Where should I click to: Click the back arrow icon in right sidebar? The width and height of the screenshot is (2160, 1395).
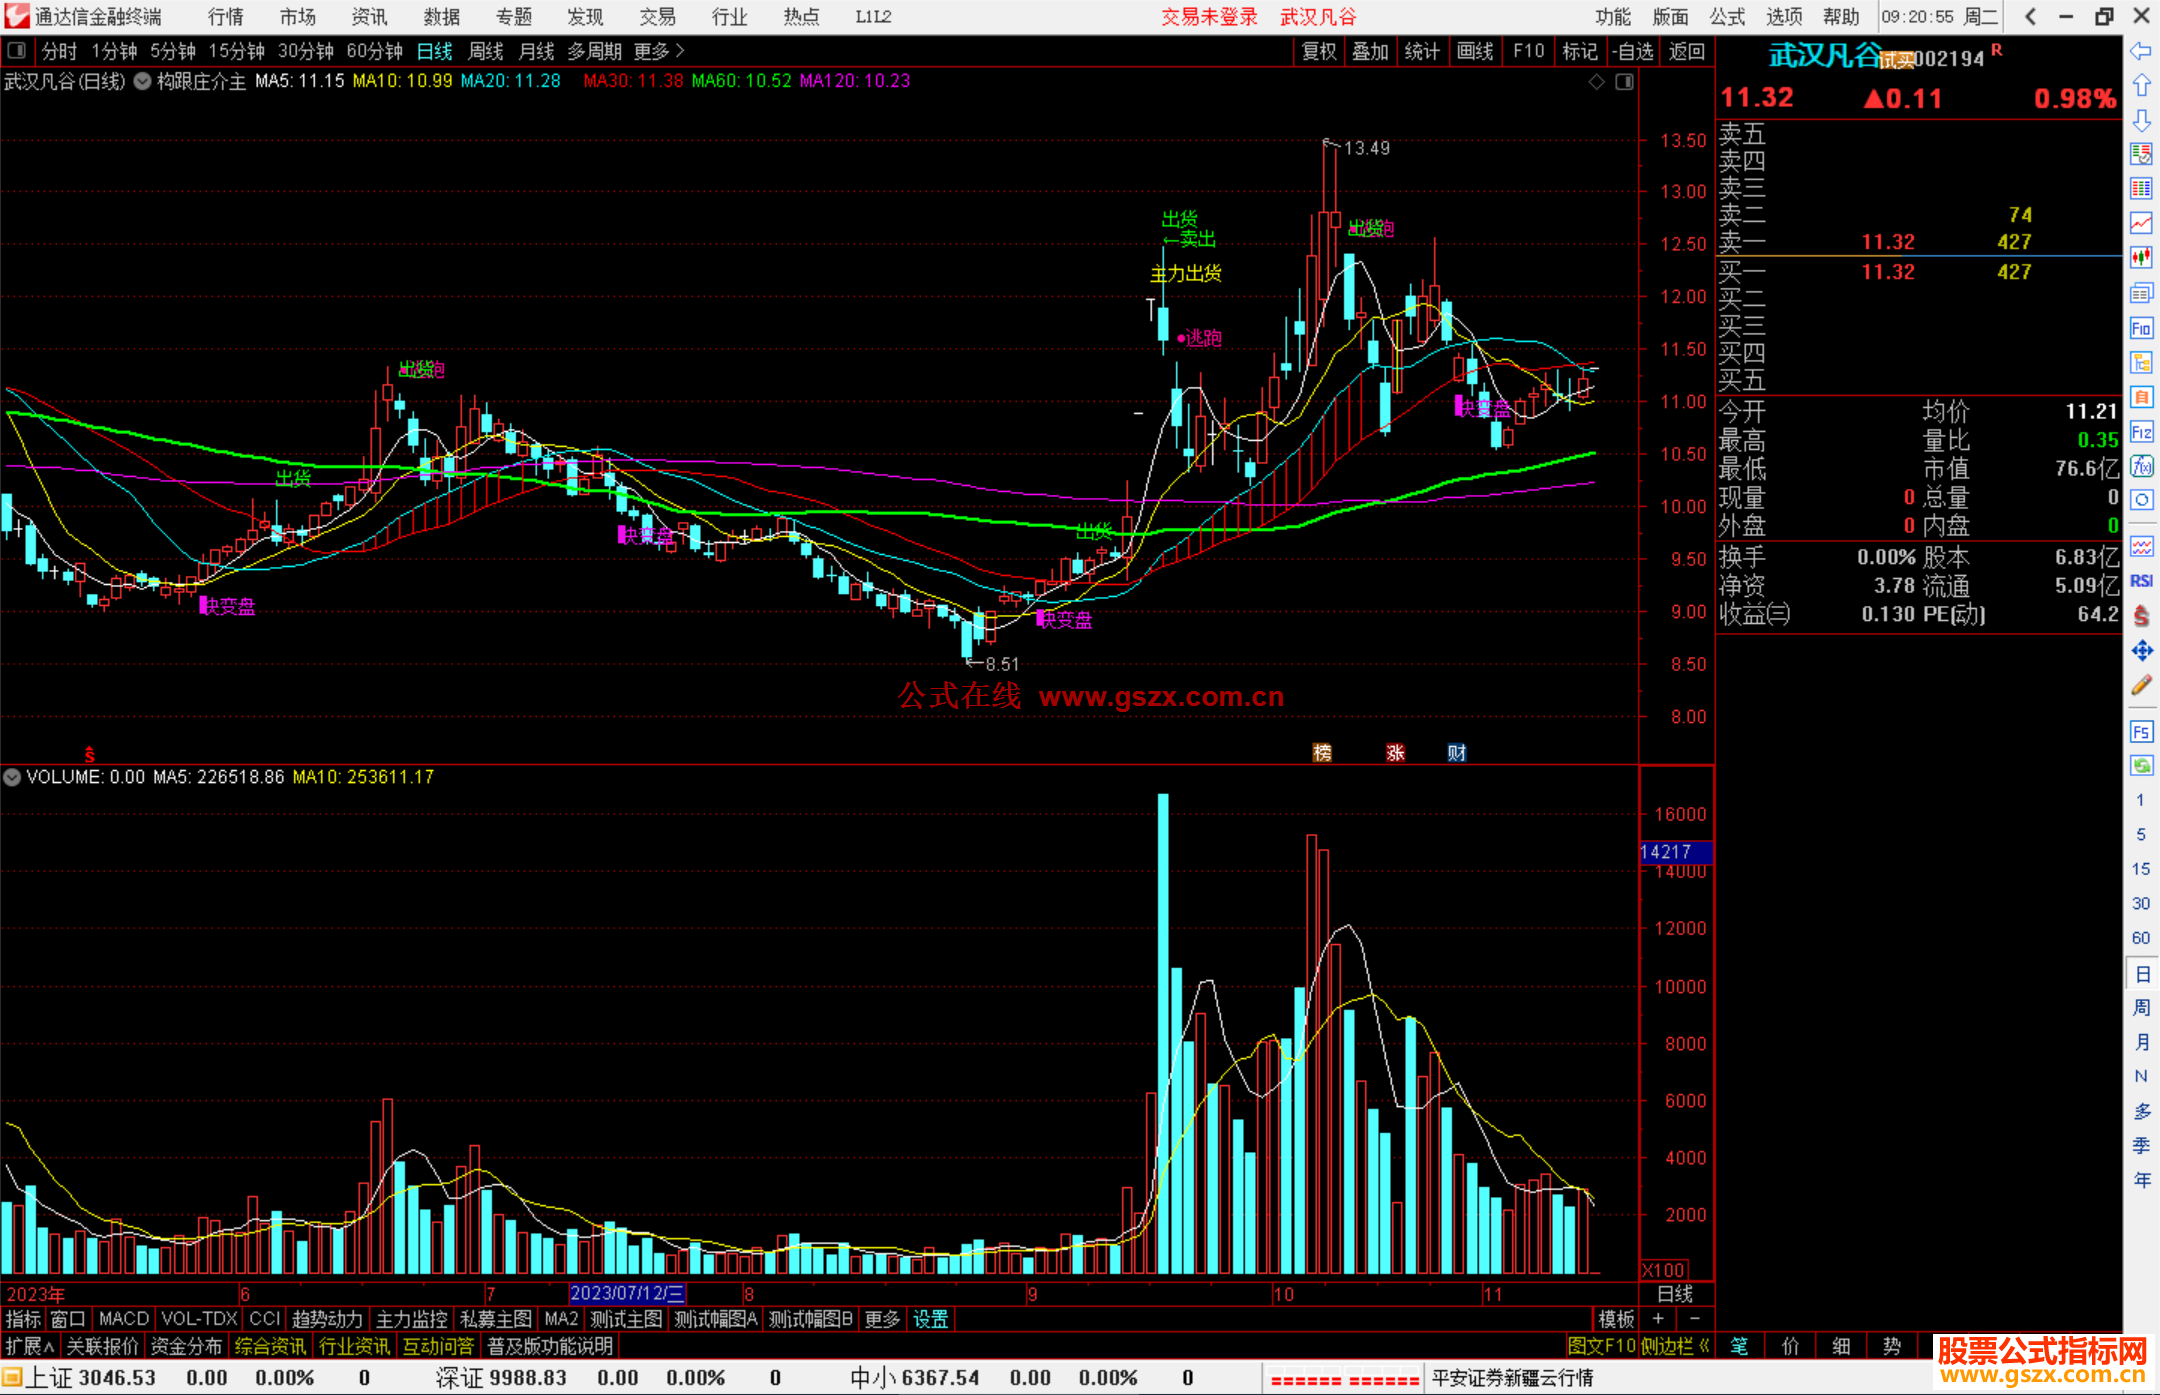(x=2141, y=51)
